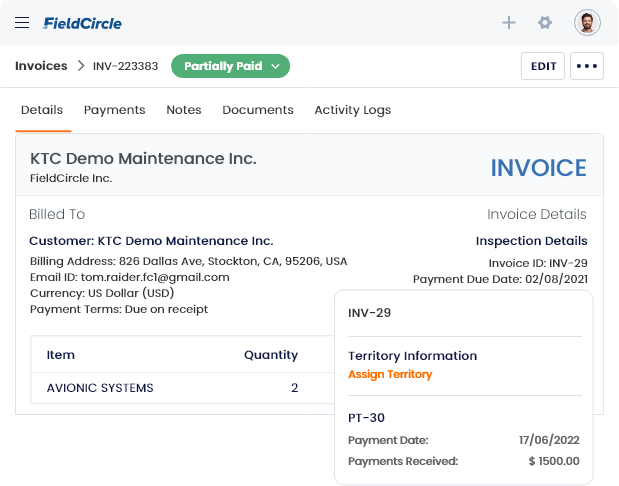Image resolution: width=619 pixels, height=486 pixels.
Task: Click Payment Due Date: 02/08/2021
Action: [x=500, y=279]
